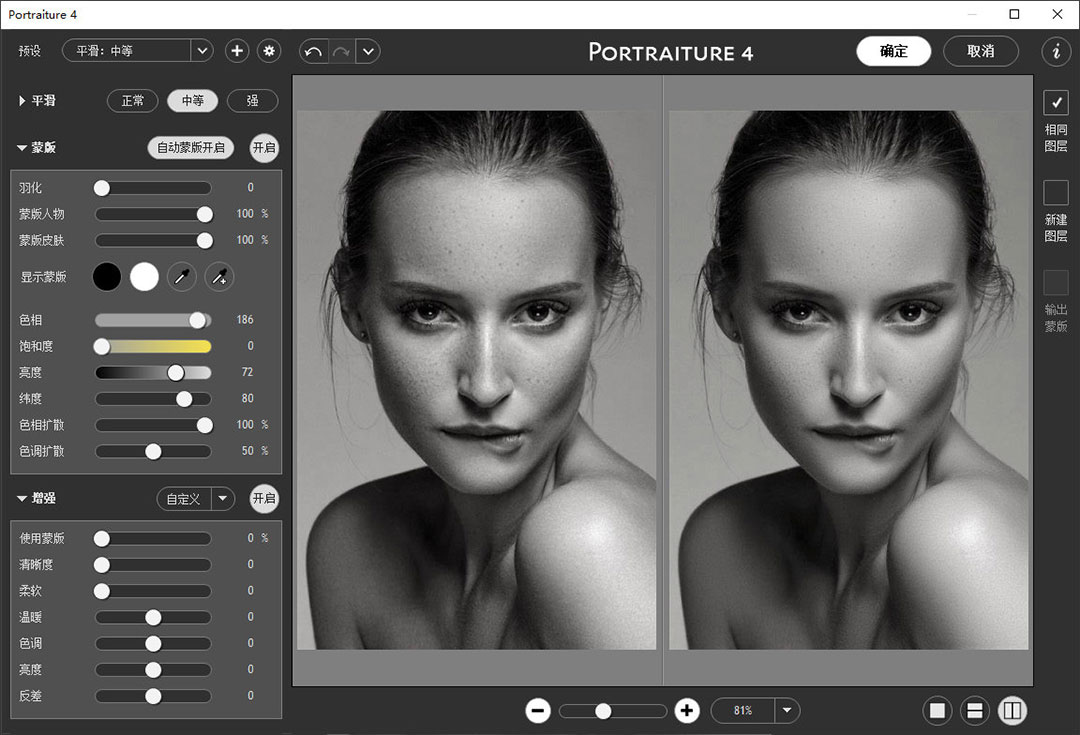
Task: Open the info button
Action: (x=1056, y=51)
